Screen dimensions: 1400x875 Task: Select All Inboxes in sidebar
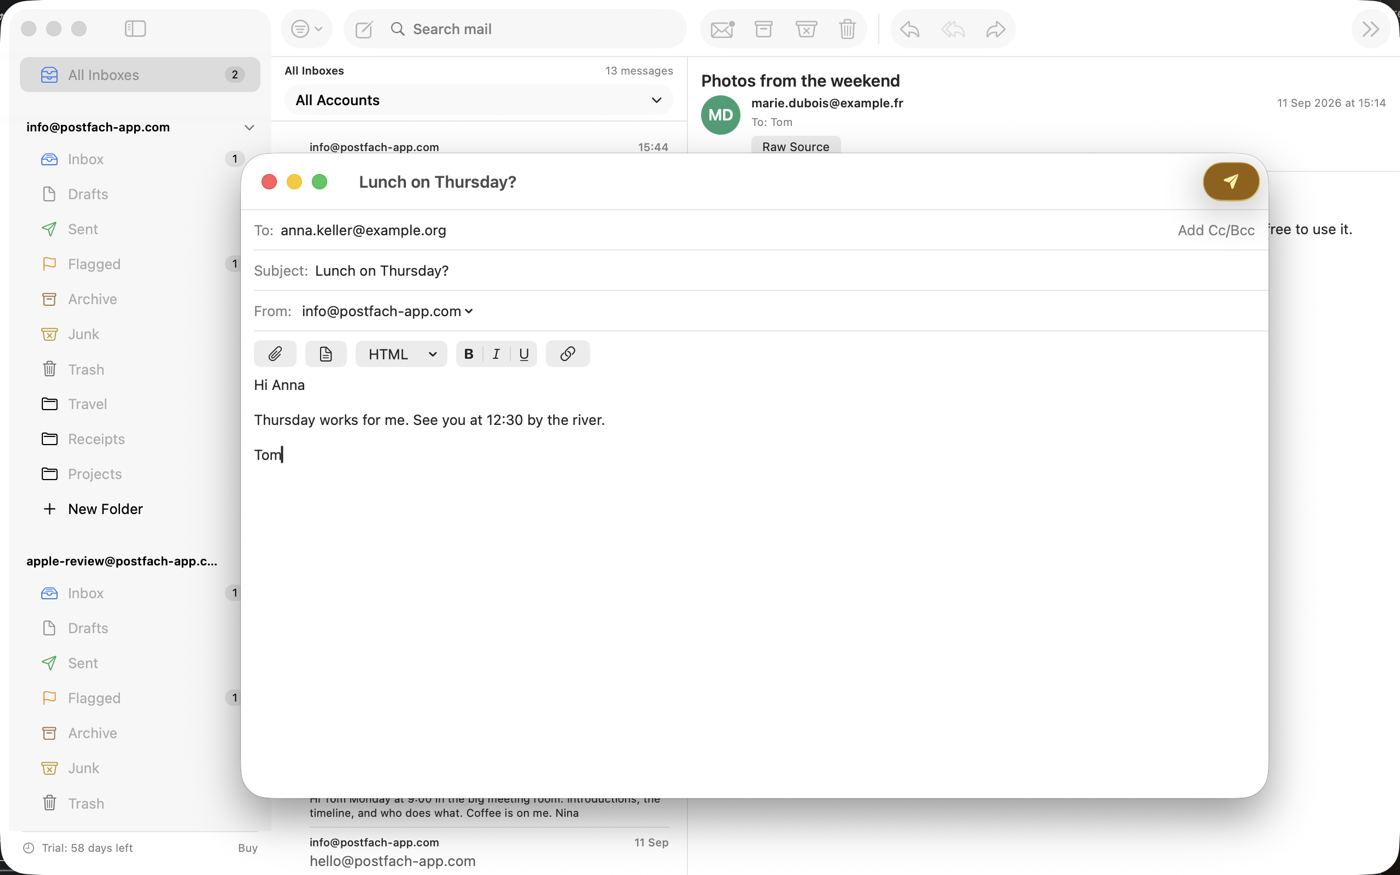pyautogui.click(x=140, y=75)
